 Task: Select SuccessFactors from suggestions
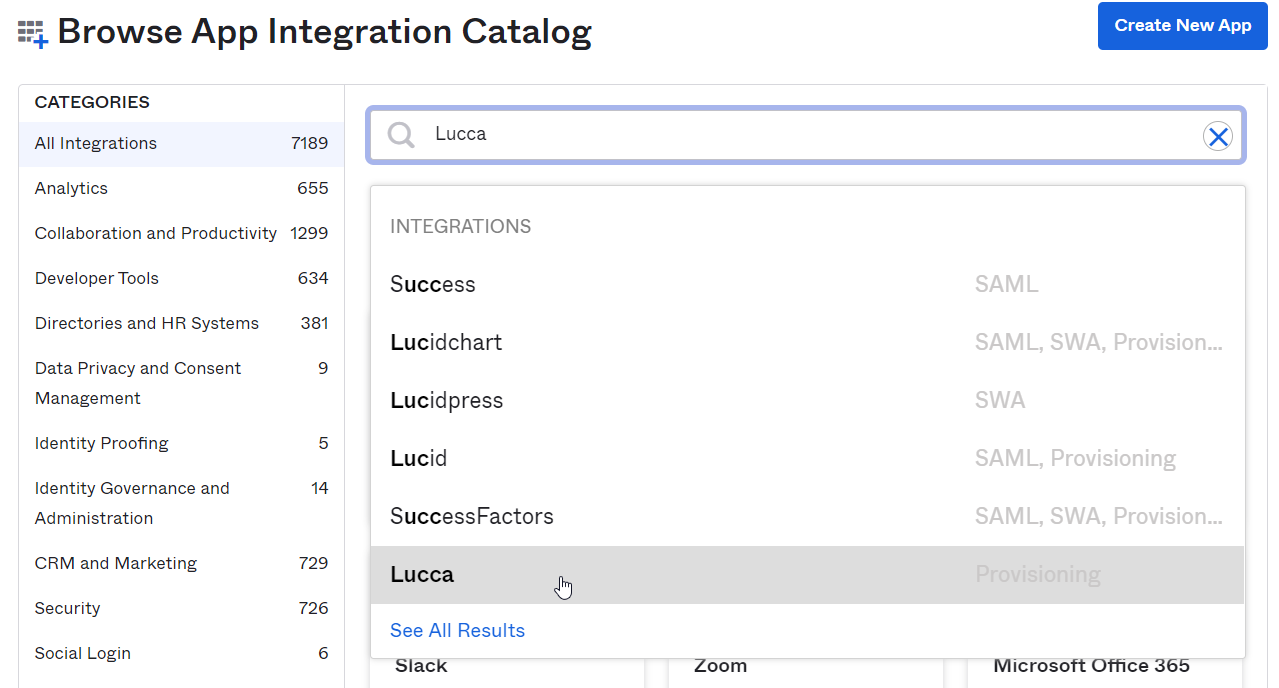[807, 517]
